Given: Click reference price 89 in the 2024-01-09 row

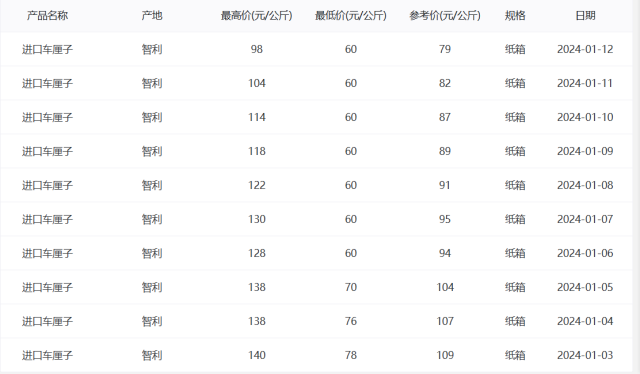Looking at the screenshot, I should [x=445, y=151].
